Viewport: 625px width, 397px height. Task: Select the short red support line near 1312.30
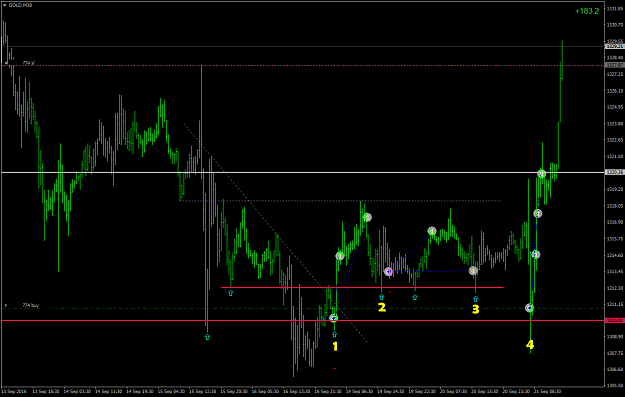(x=362, y=287)
